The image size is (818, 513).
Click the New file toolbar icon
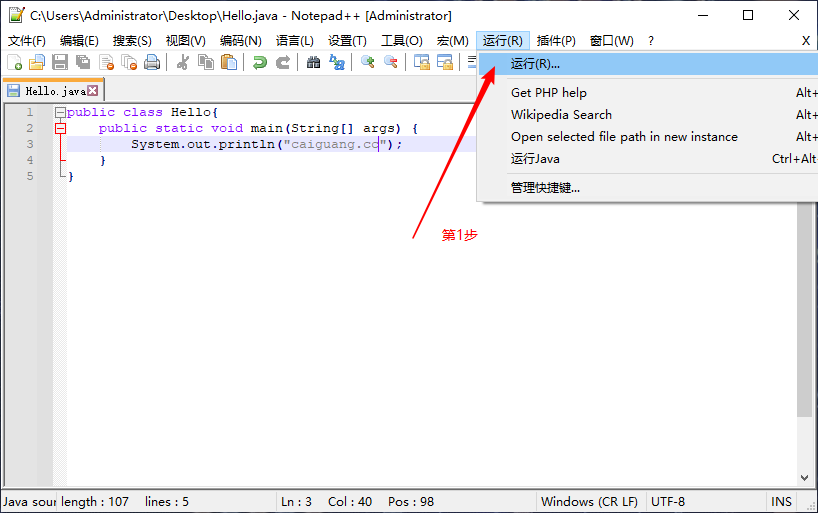coord(15,62)
